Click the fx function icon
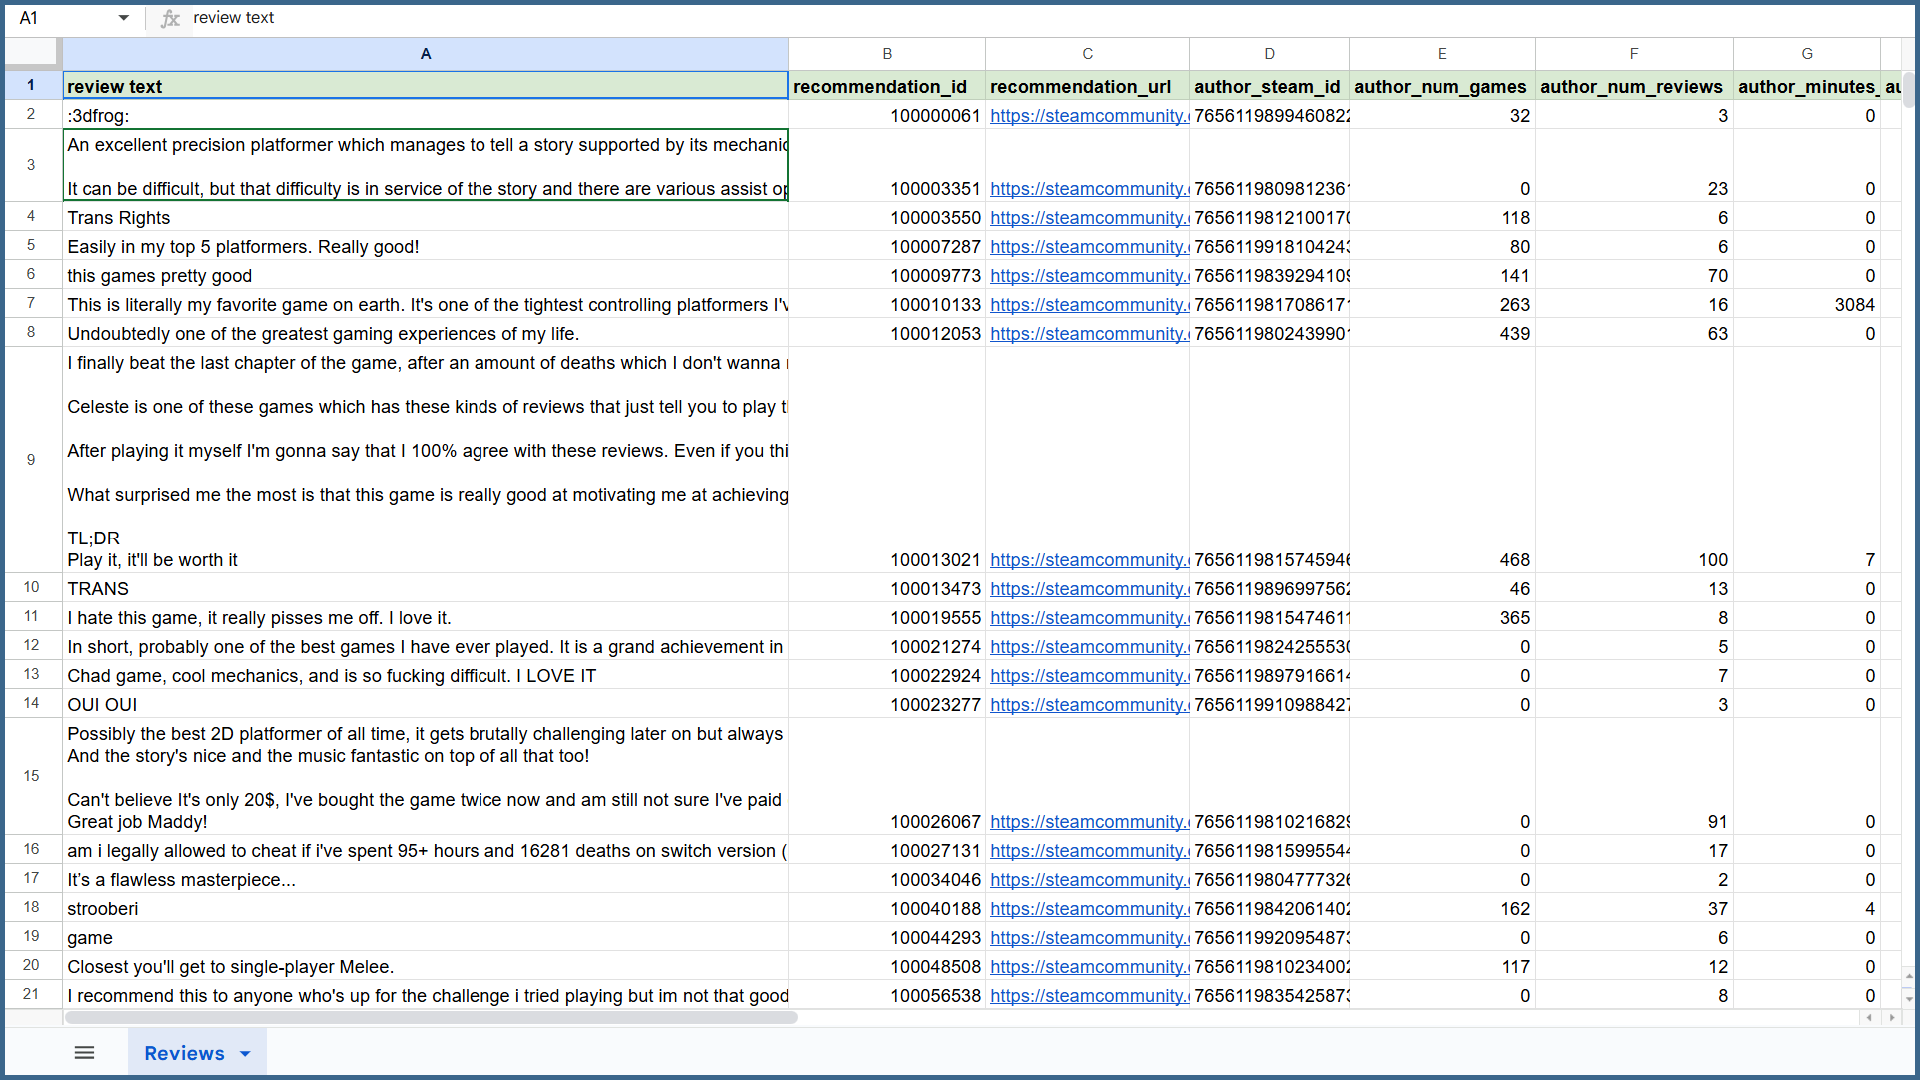Viewport: 1920px width, 1080px height. [x=170, y=18]
